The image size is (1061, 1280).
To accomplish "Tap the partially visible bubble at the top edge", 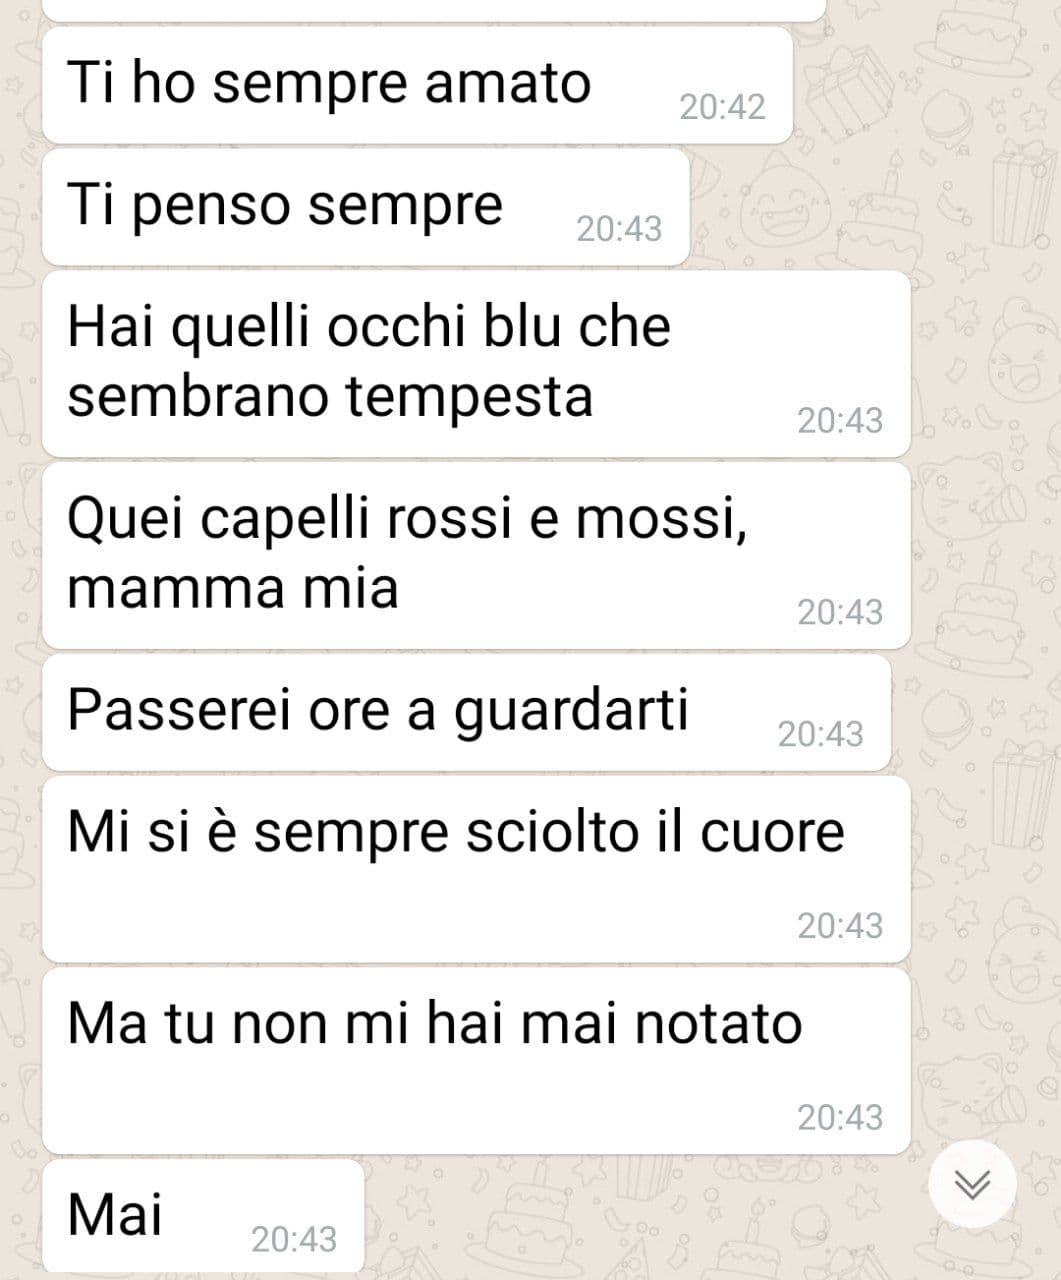I will (435, 10).
